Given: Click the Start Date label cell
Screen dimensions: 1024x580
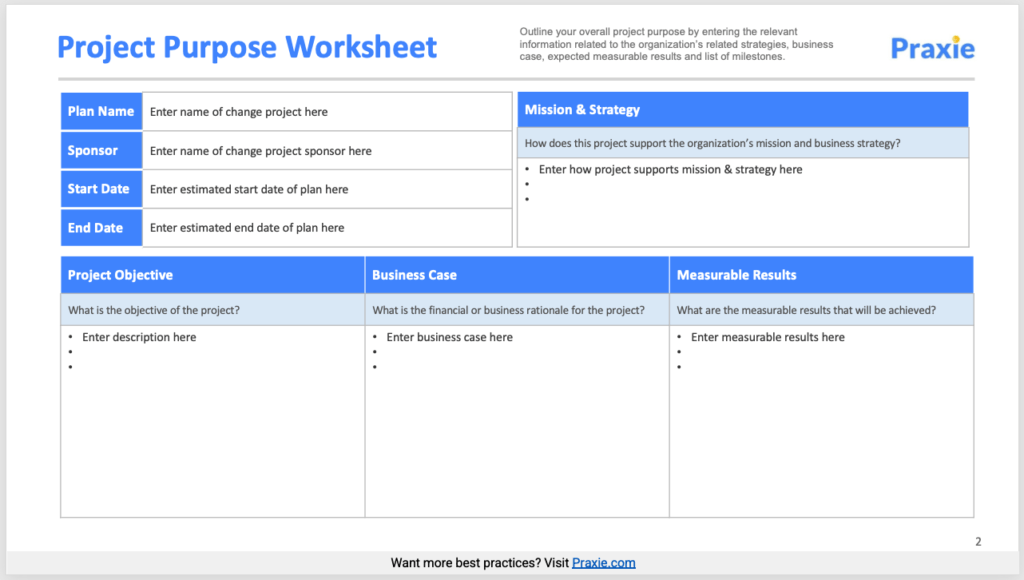Looking at the screenshot, I should 101,189.
